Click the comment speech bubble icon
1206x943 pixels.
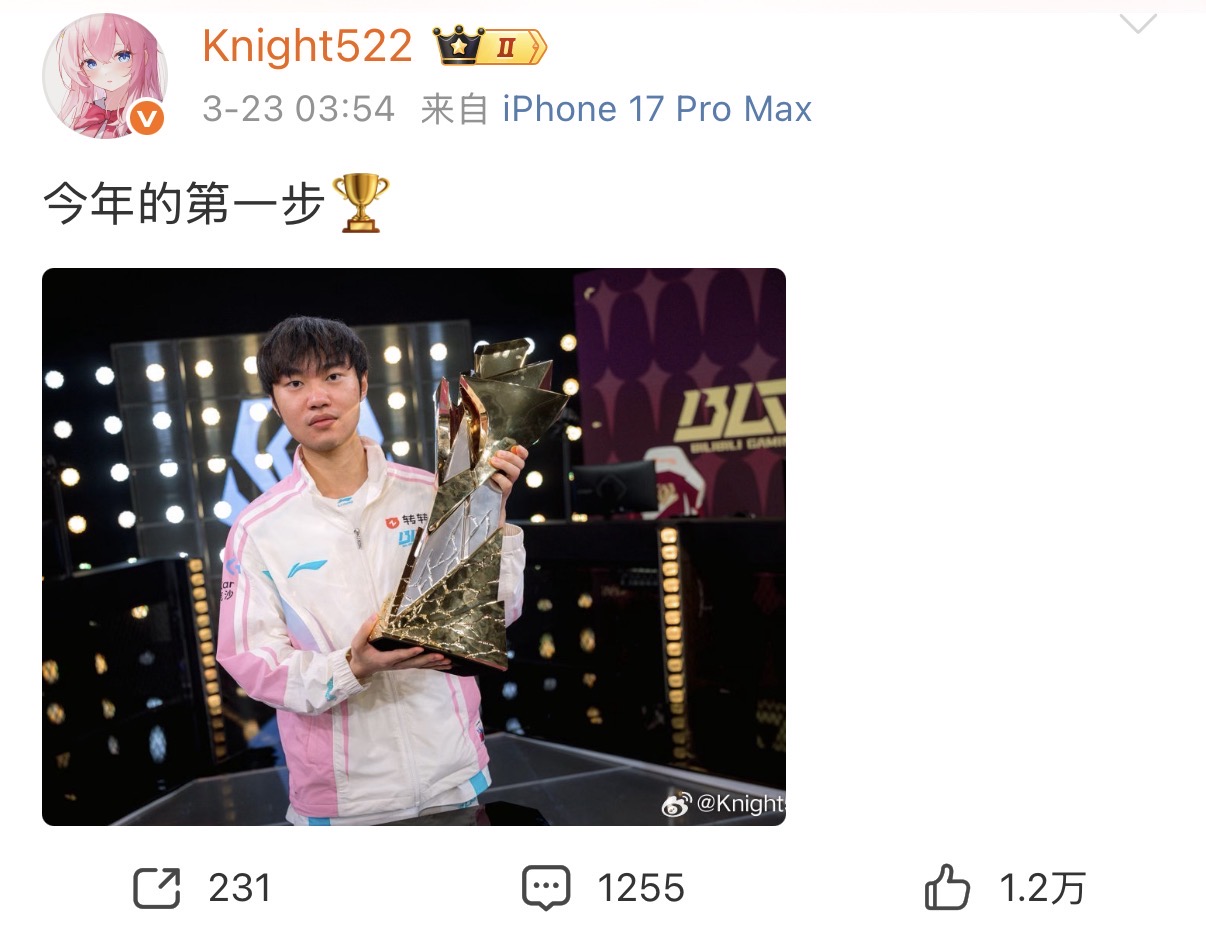(x=546, y=888)
